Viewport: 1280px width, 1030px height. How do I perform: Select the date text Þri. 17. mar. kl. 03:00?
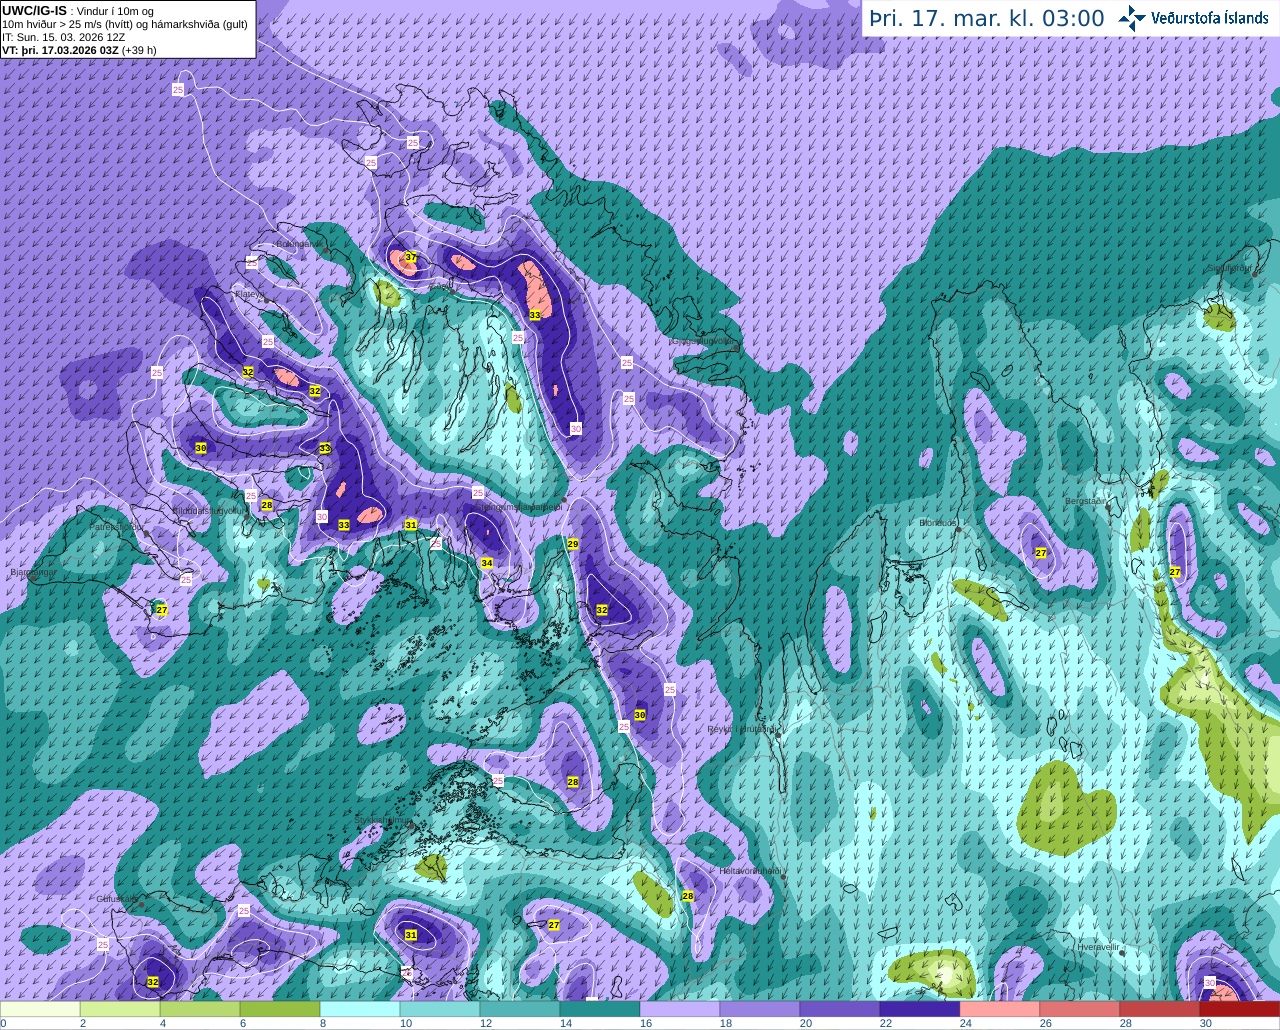[986, 18]
